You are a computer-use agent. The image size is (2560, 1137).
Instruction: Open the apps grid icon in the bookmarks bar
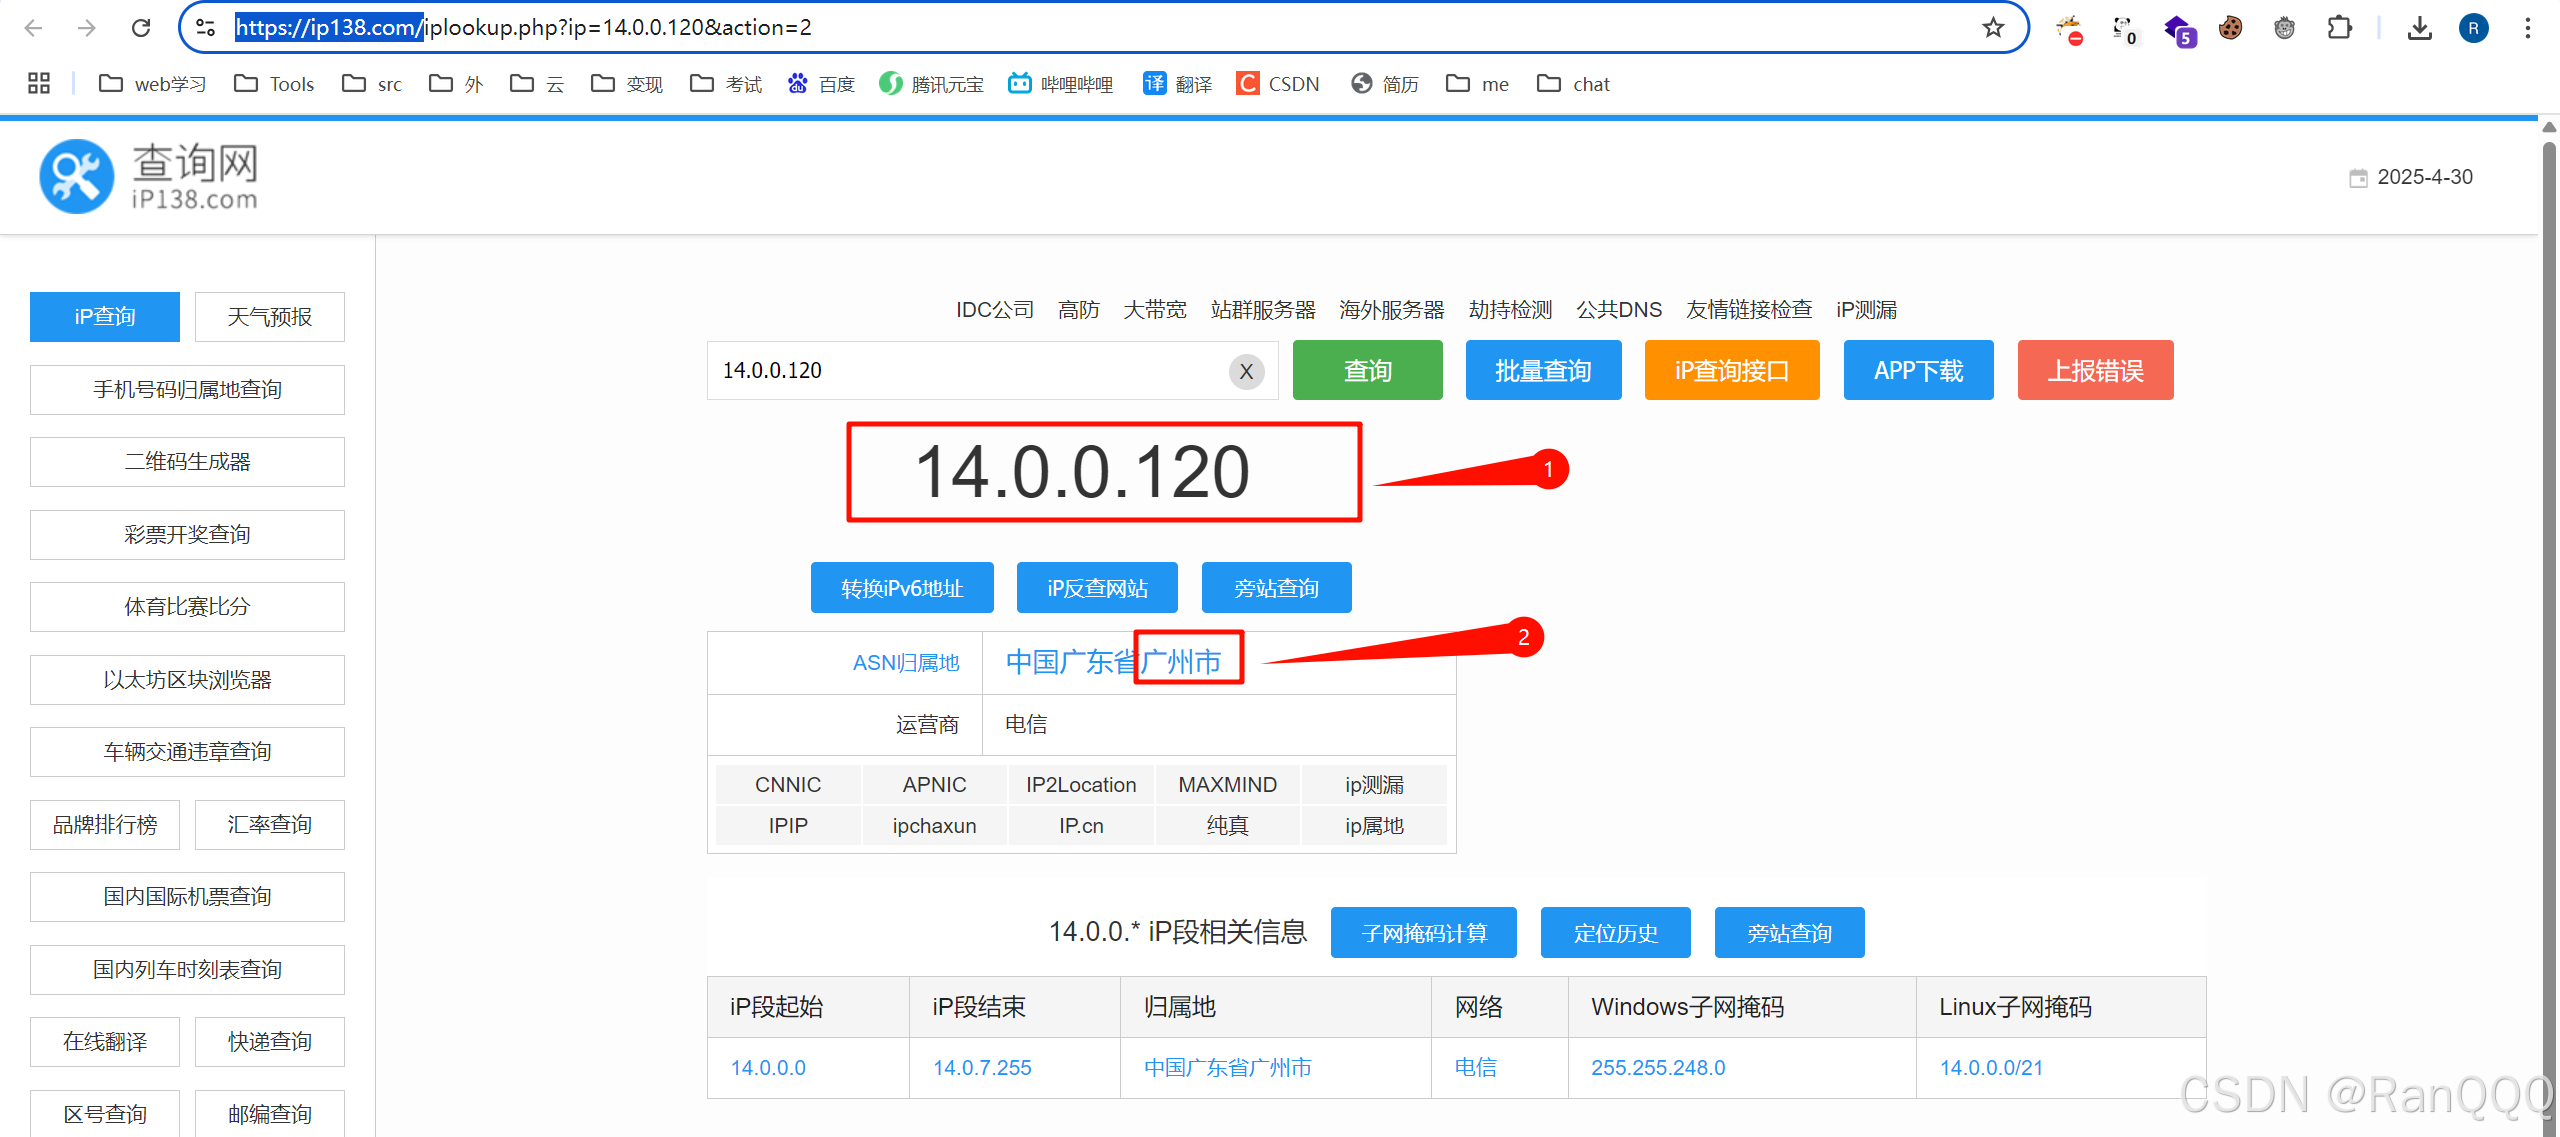click(39, 84)
